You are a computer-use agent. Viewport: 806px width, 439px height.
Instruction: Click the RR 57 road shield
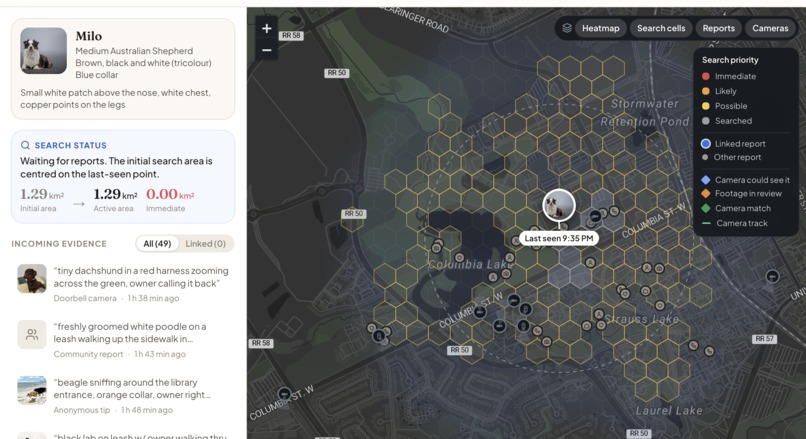pos(764,339)
